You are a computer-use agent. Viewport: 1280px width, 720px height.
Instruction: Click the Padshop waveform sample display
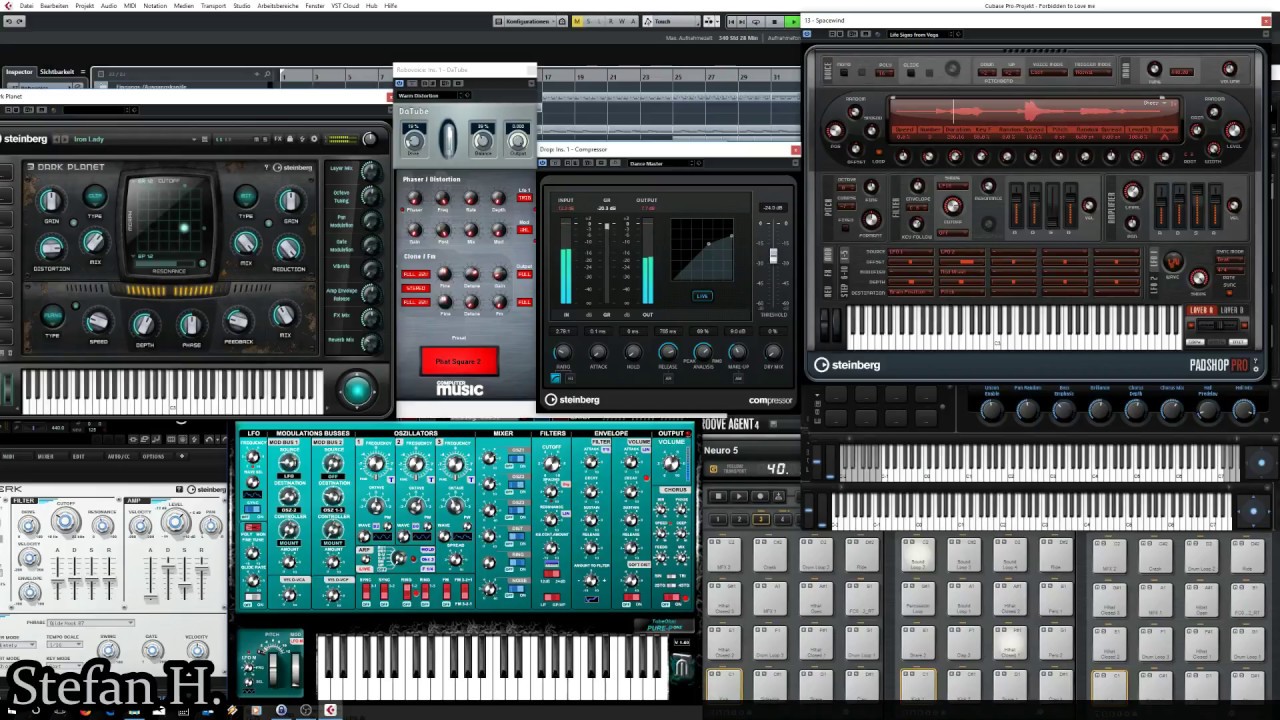point(1033,112)
